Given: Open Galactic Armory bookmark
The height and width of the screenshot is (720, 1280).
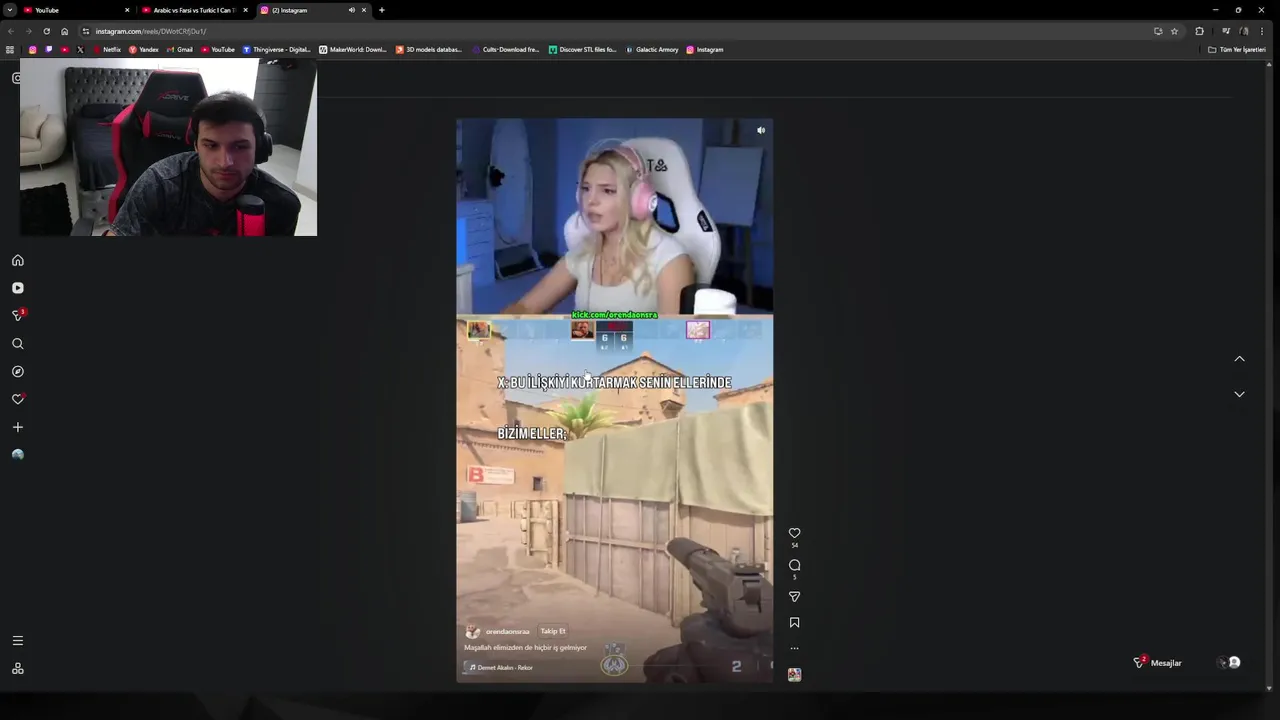Looking at the screenshot, I should coord(652,49).
